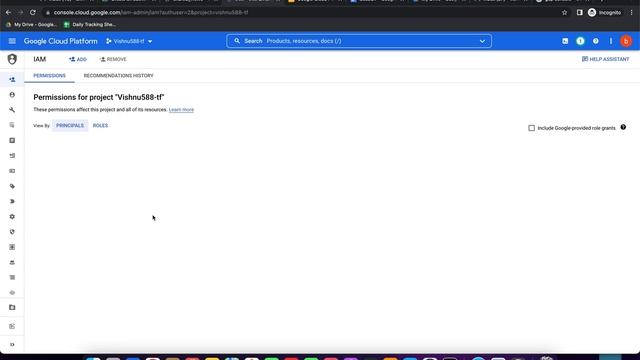The height and width of the screenshot is (360, 640).
Task: Go back with browser back arrow
Action: pos(9,13)
